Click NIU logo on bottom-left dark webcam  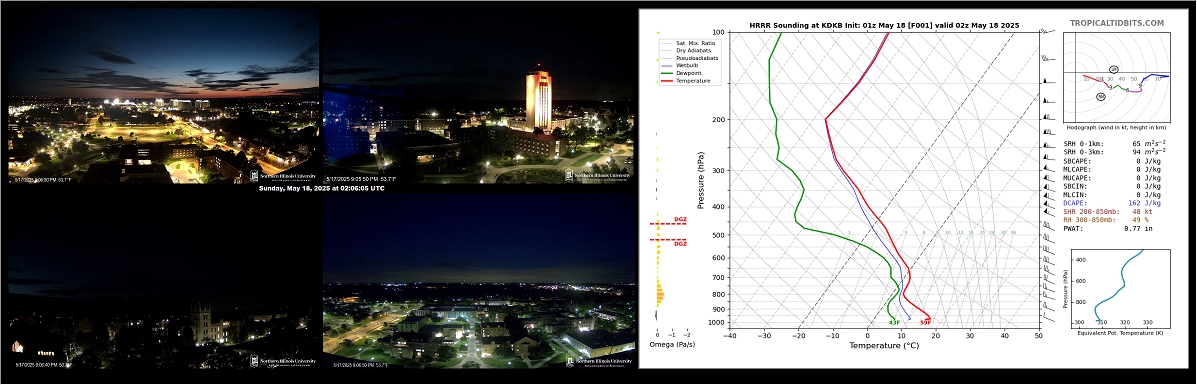point(283,361)
